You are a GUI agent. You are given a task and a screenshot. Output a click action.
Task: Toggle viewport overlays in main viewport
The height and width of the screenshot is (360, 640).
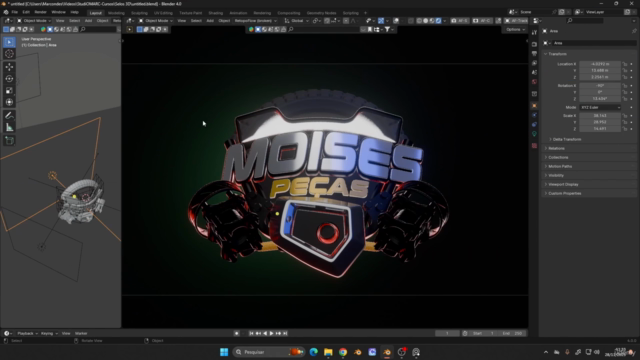(396, 20)
